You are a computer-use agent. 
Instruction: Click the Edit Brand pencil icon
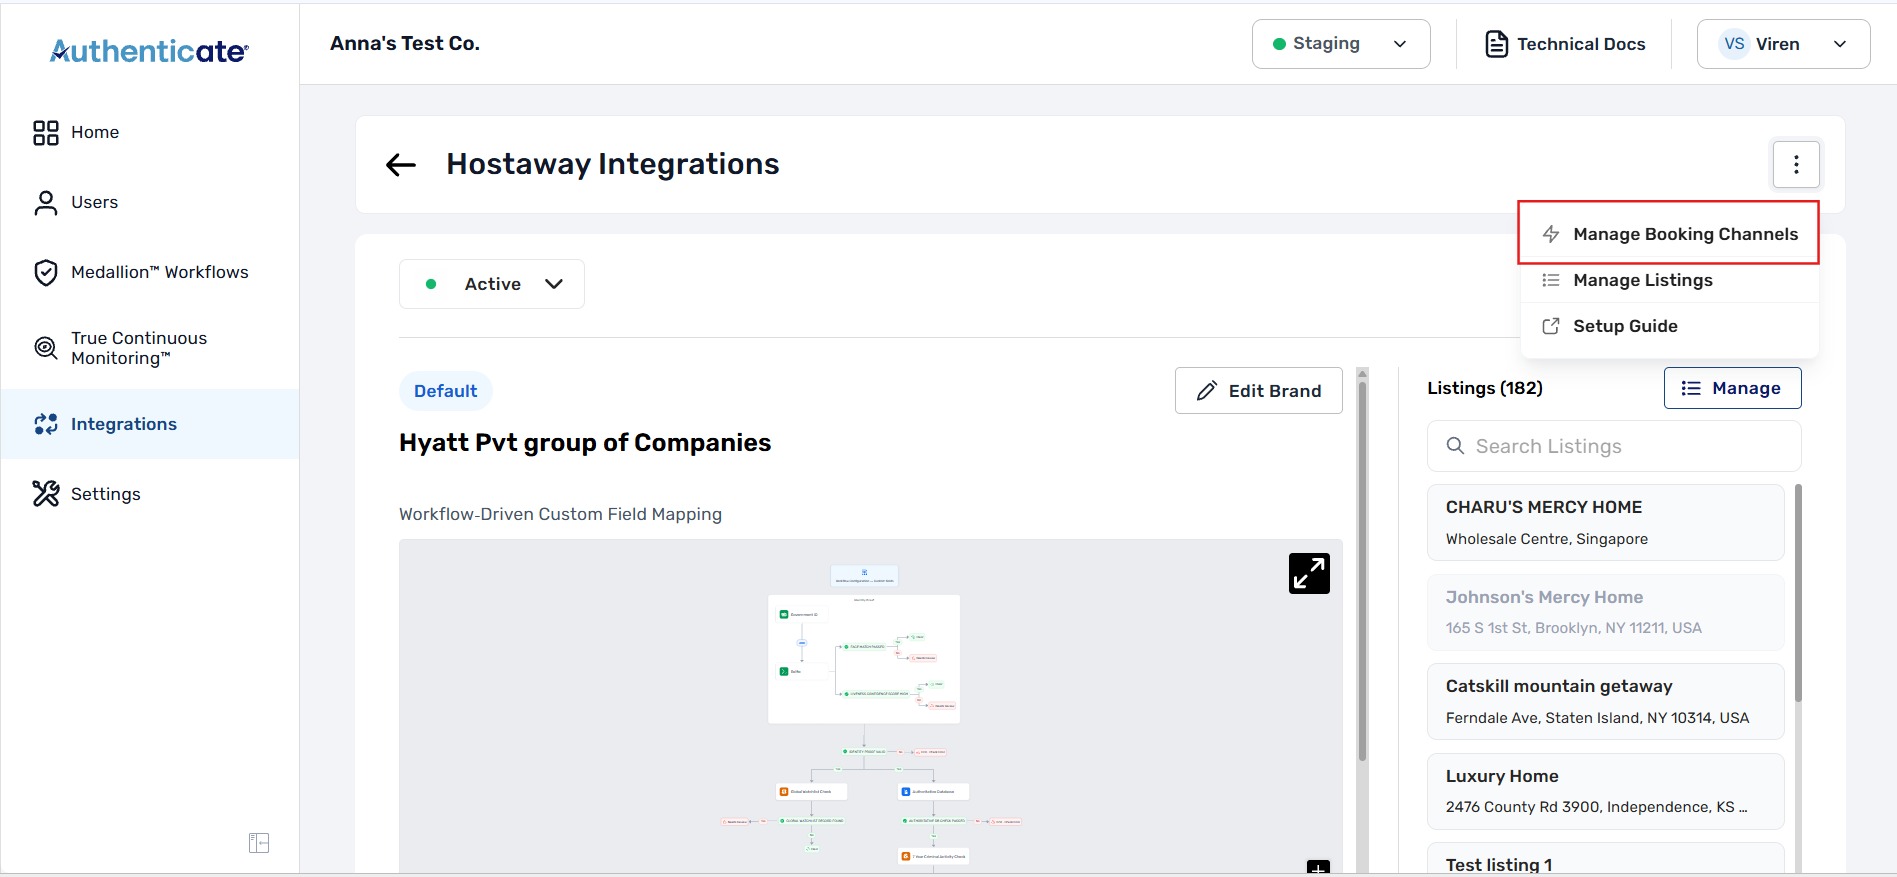point(1207,391)
